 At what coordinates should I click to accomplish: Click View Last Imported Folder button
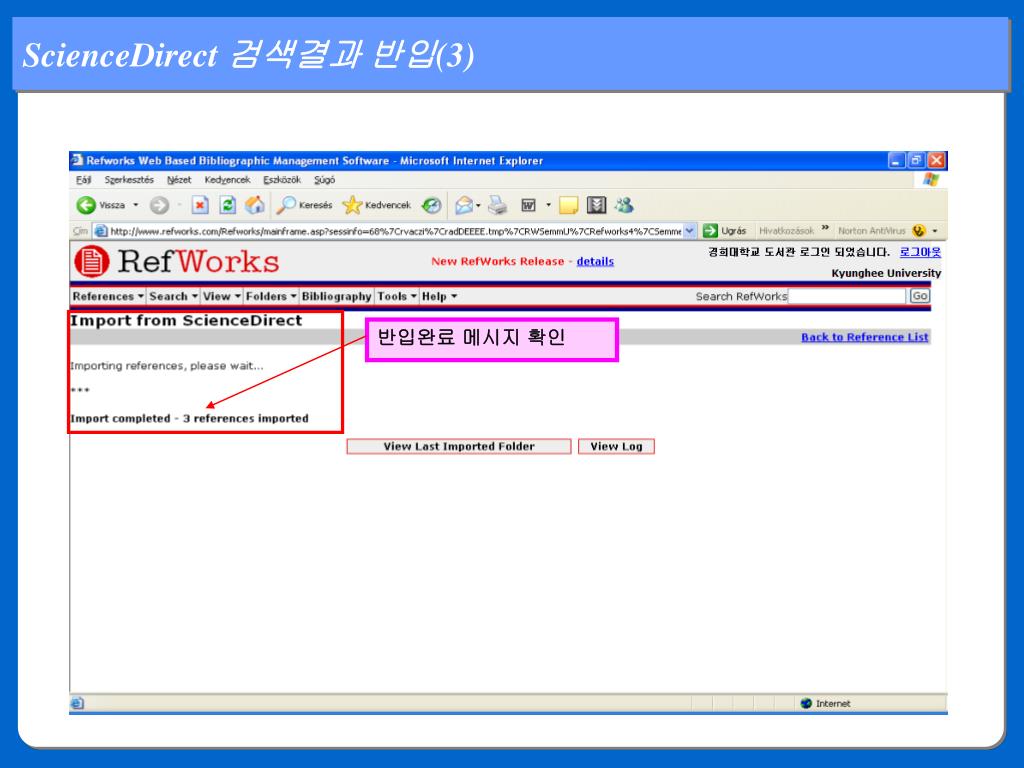[458, 446]
